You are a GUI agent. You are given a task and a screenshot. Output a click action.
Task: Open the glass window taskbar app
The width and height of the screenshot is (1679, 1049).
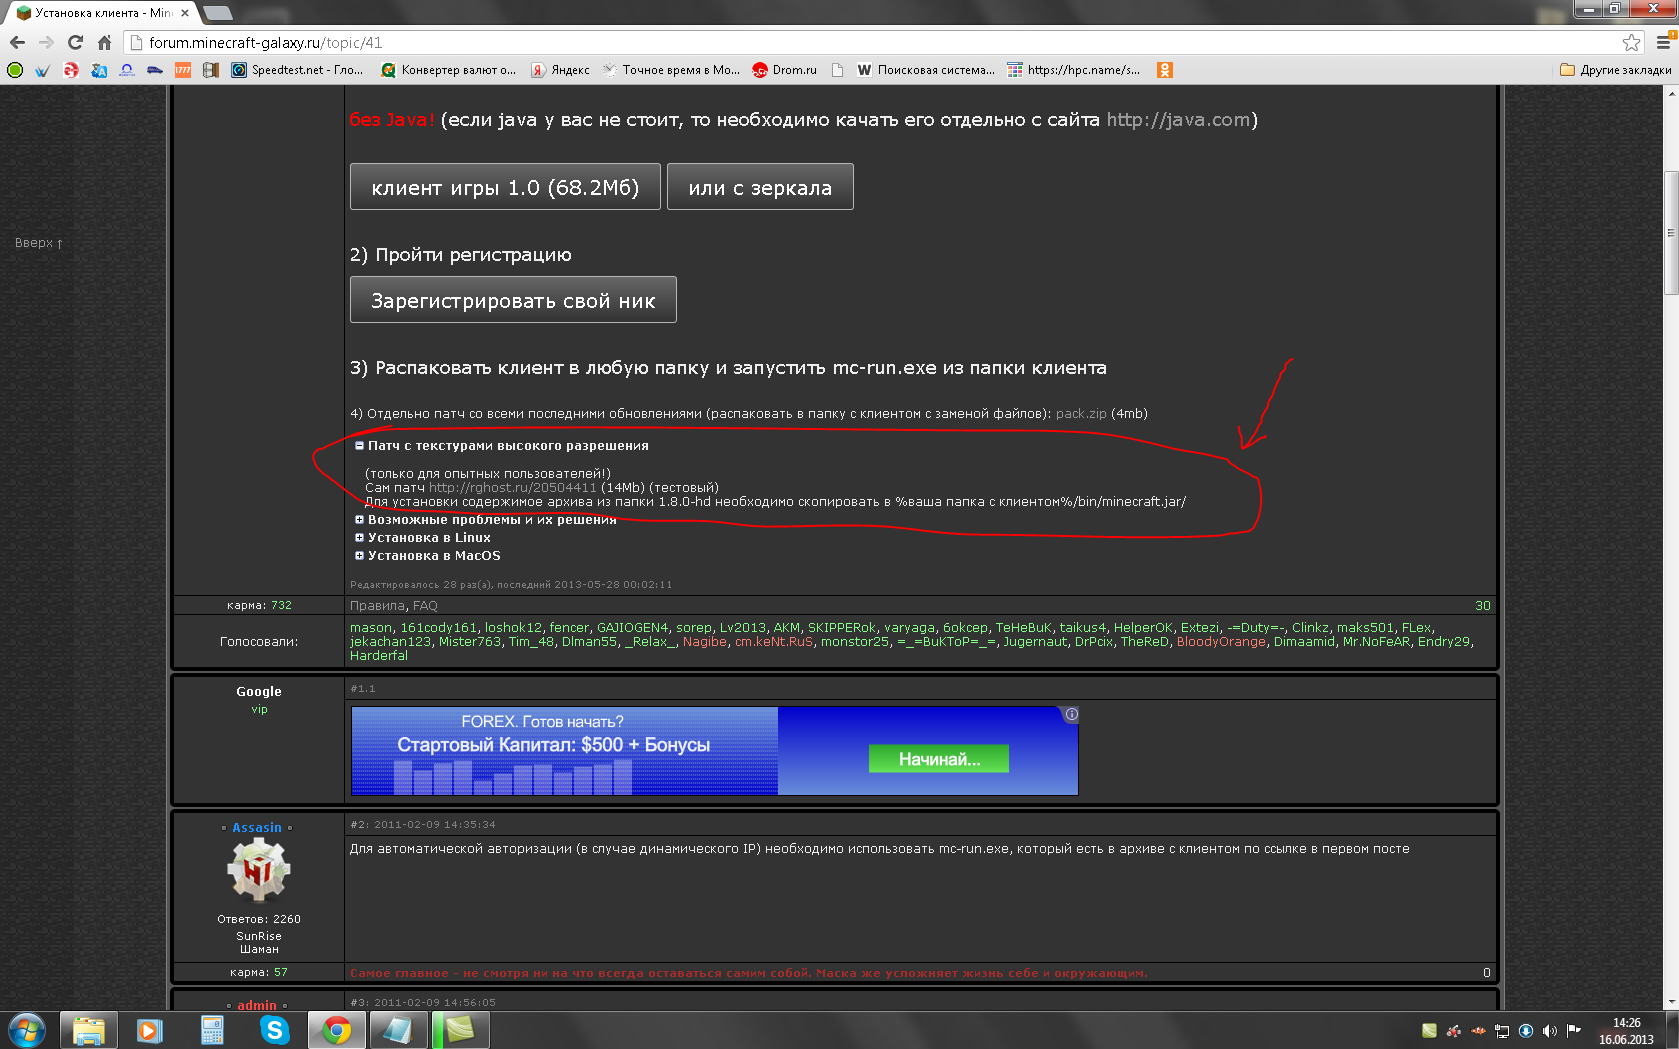coord(398,1030)
